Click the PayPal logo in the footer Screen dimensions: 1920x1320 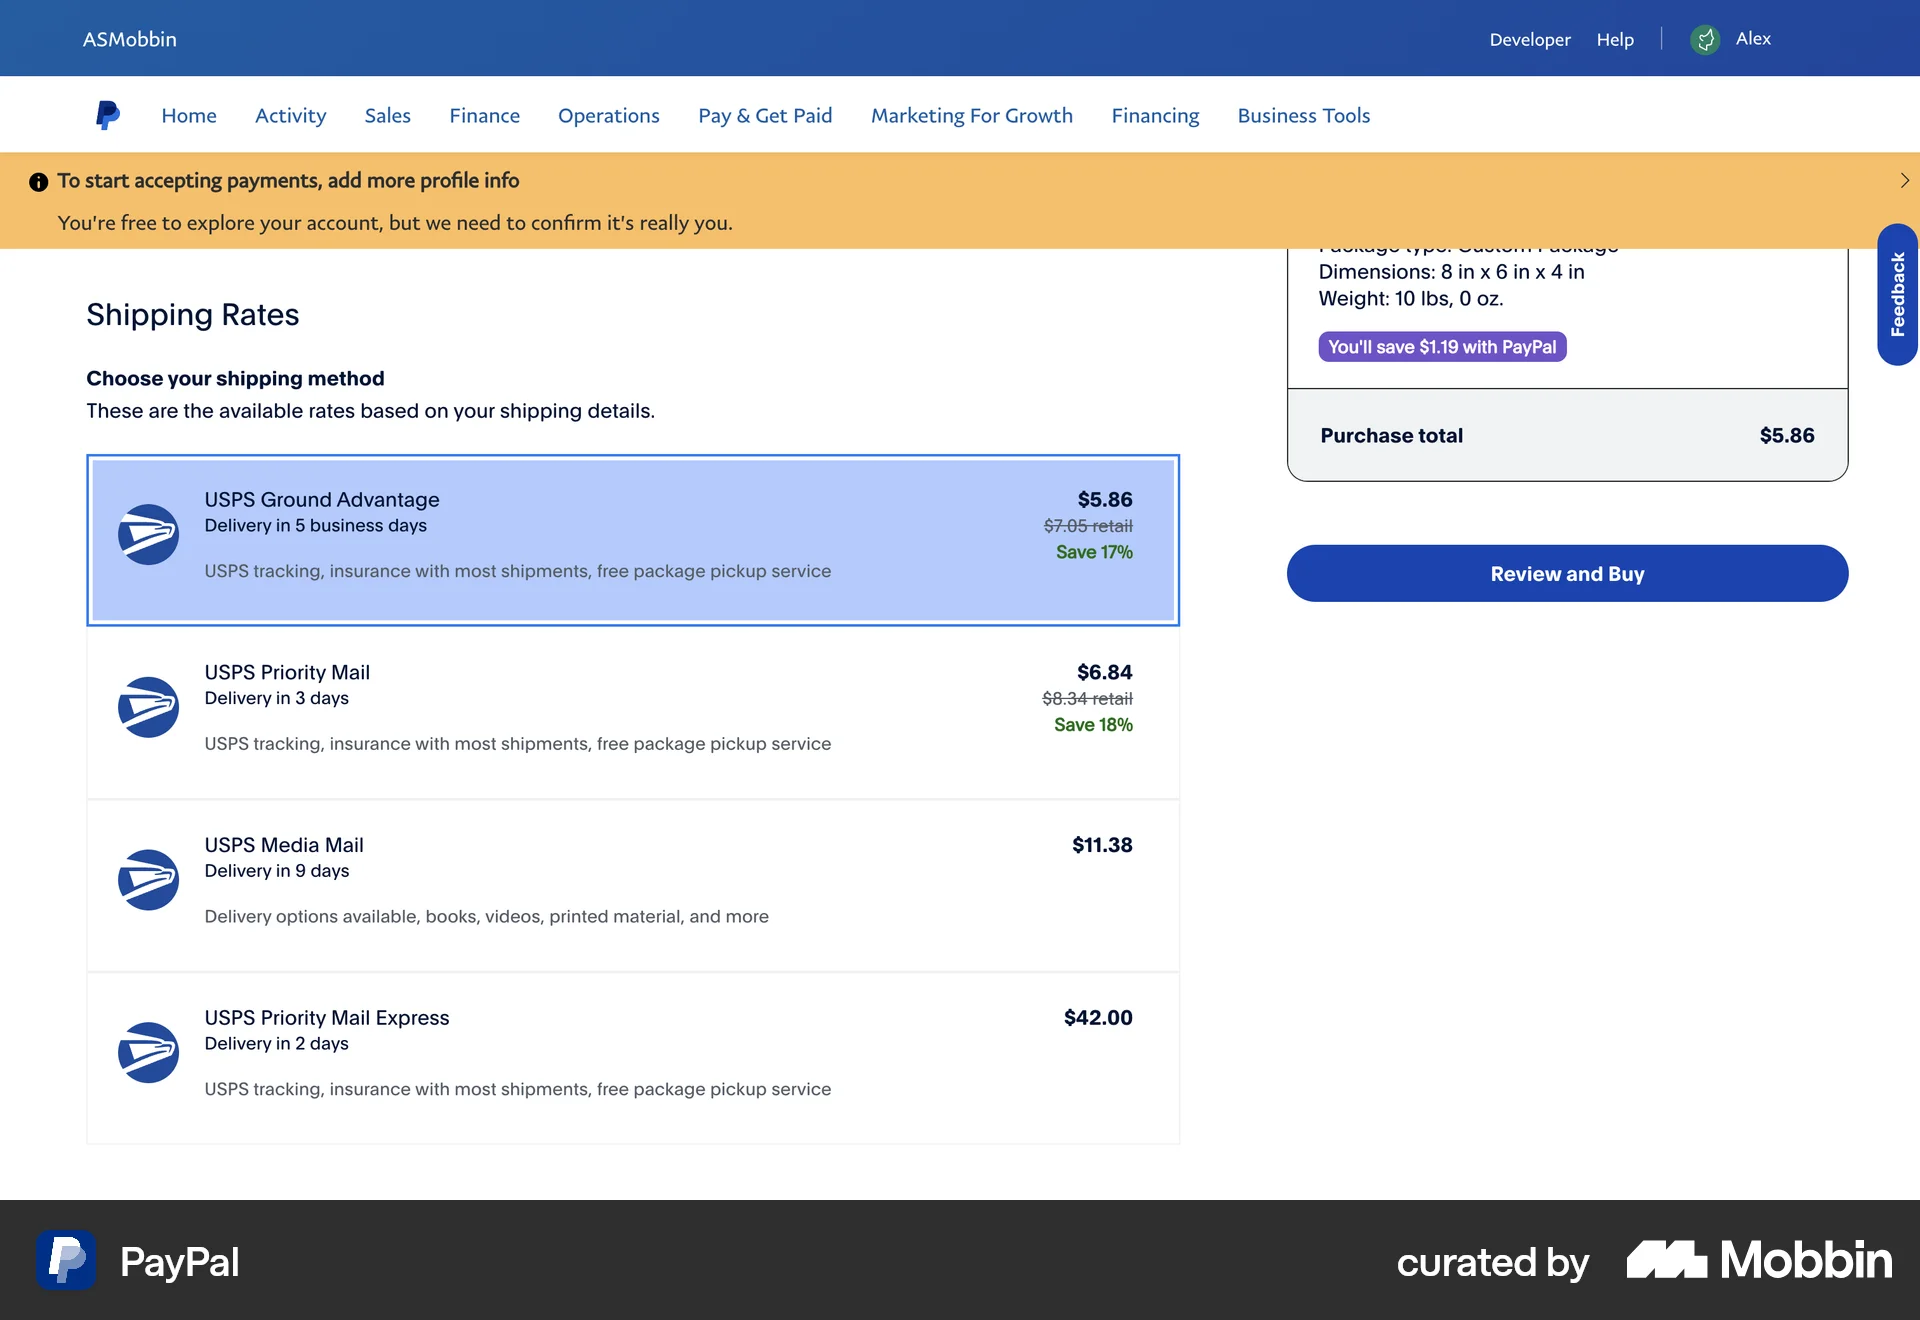(x=66, y=1261)
